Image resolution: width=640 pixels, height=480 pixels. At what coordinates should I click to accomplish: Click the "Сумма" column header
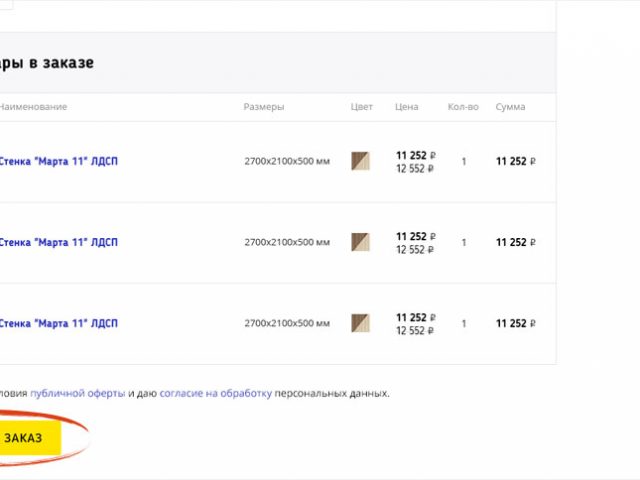(510, 107)
